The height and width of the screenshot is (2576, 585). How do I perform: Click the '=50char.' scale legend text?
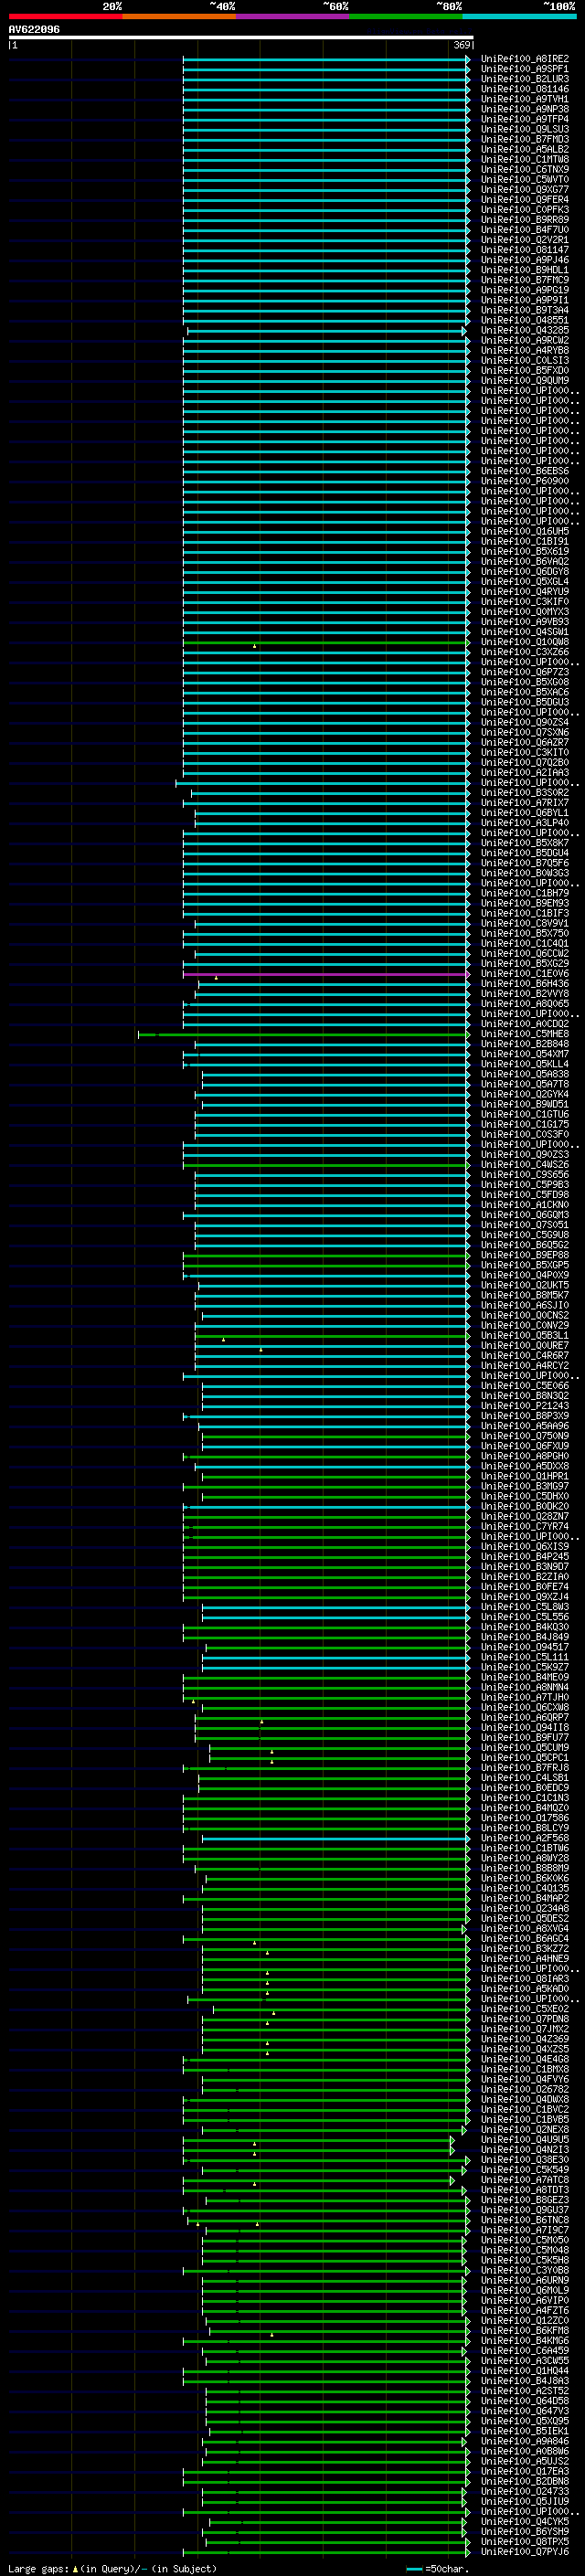point(446,2569)
